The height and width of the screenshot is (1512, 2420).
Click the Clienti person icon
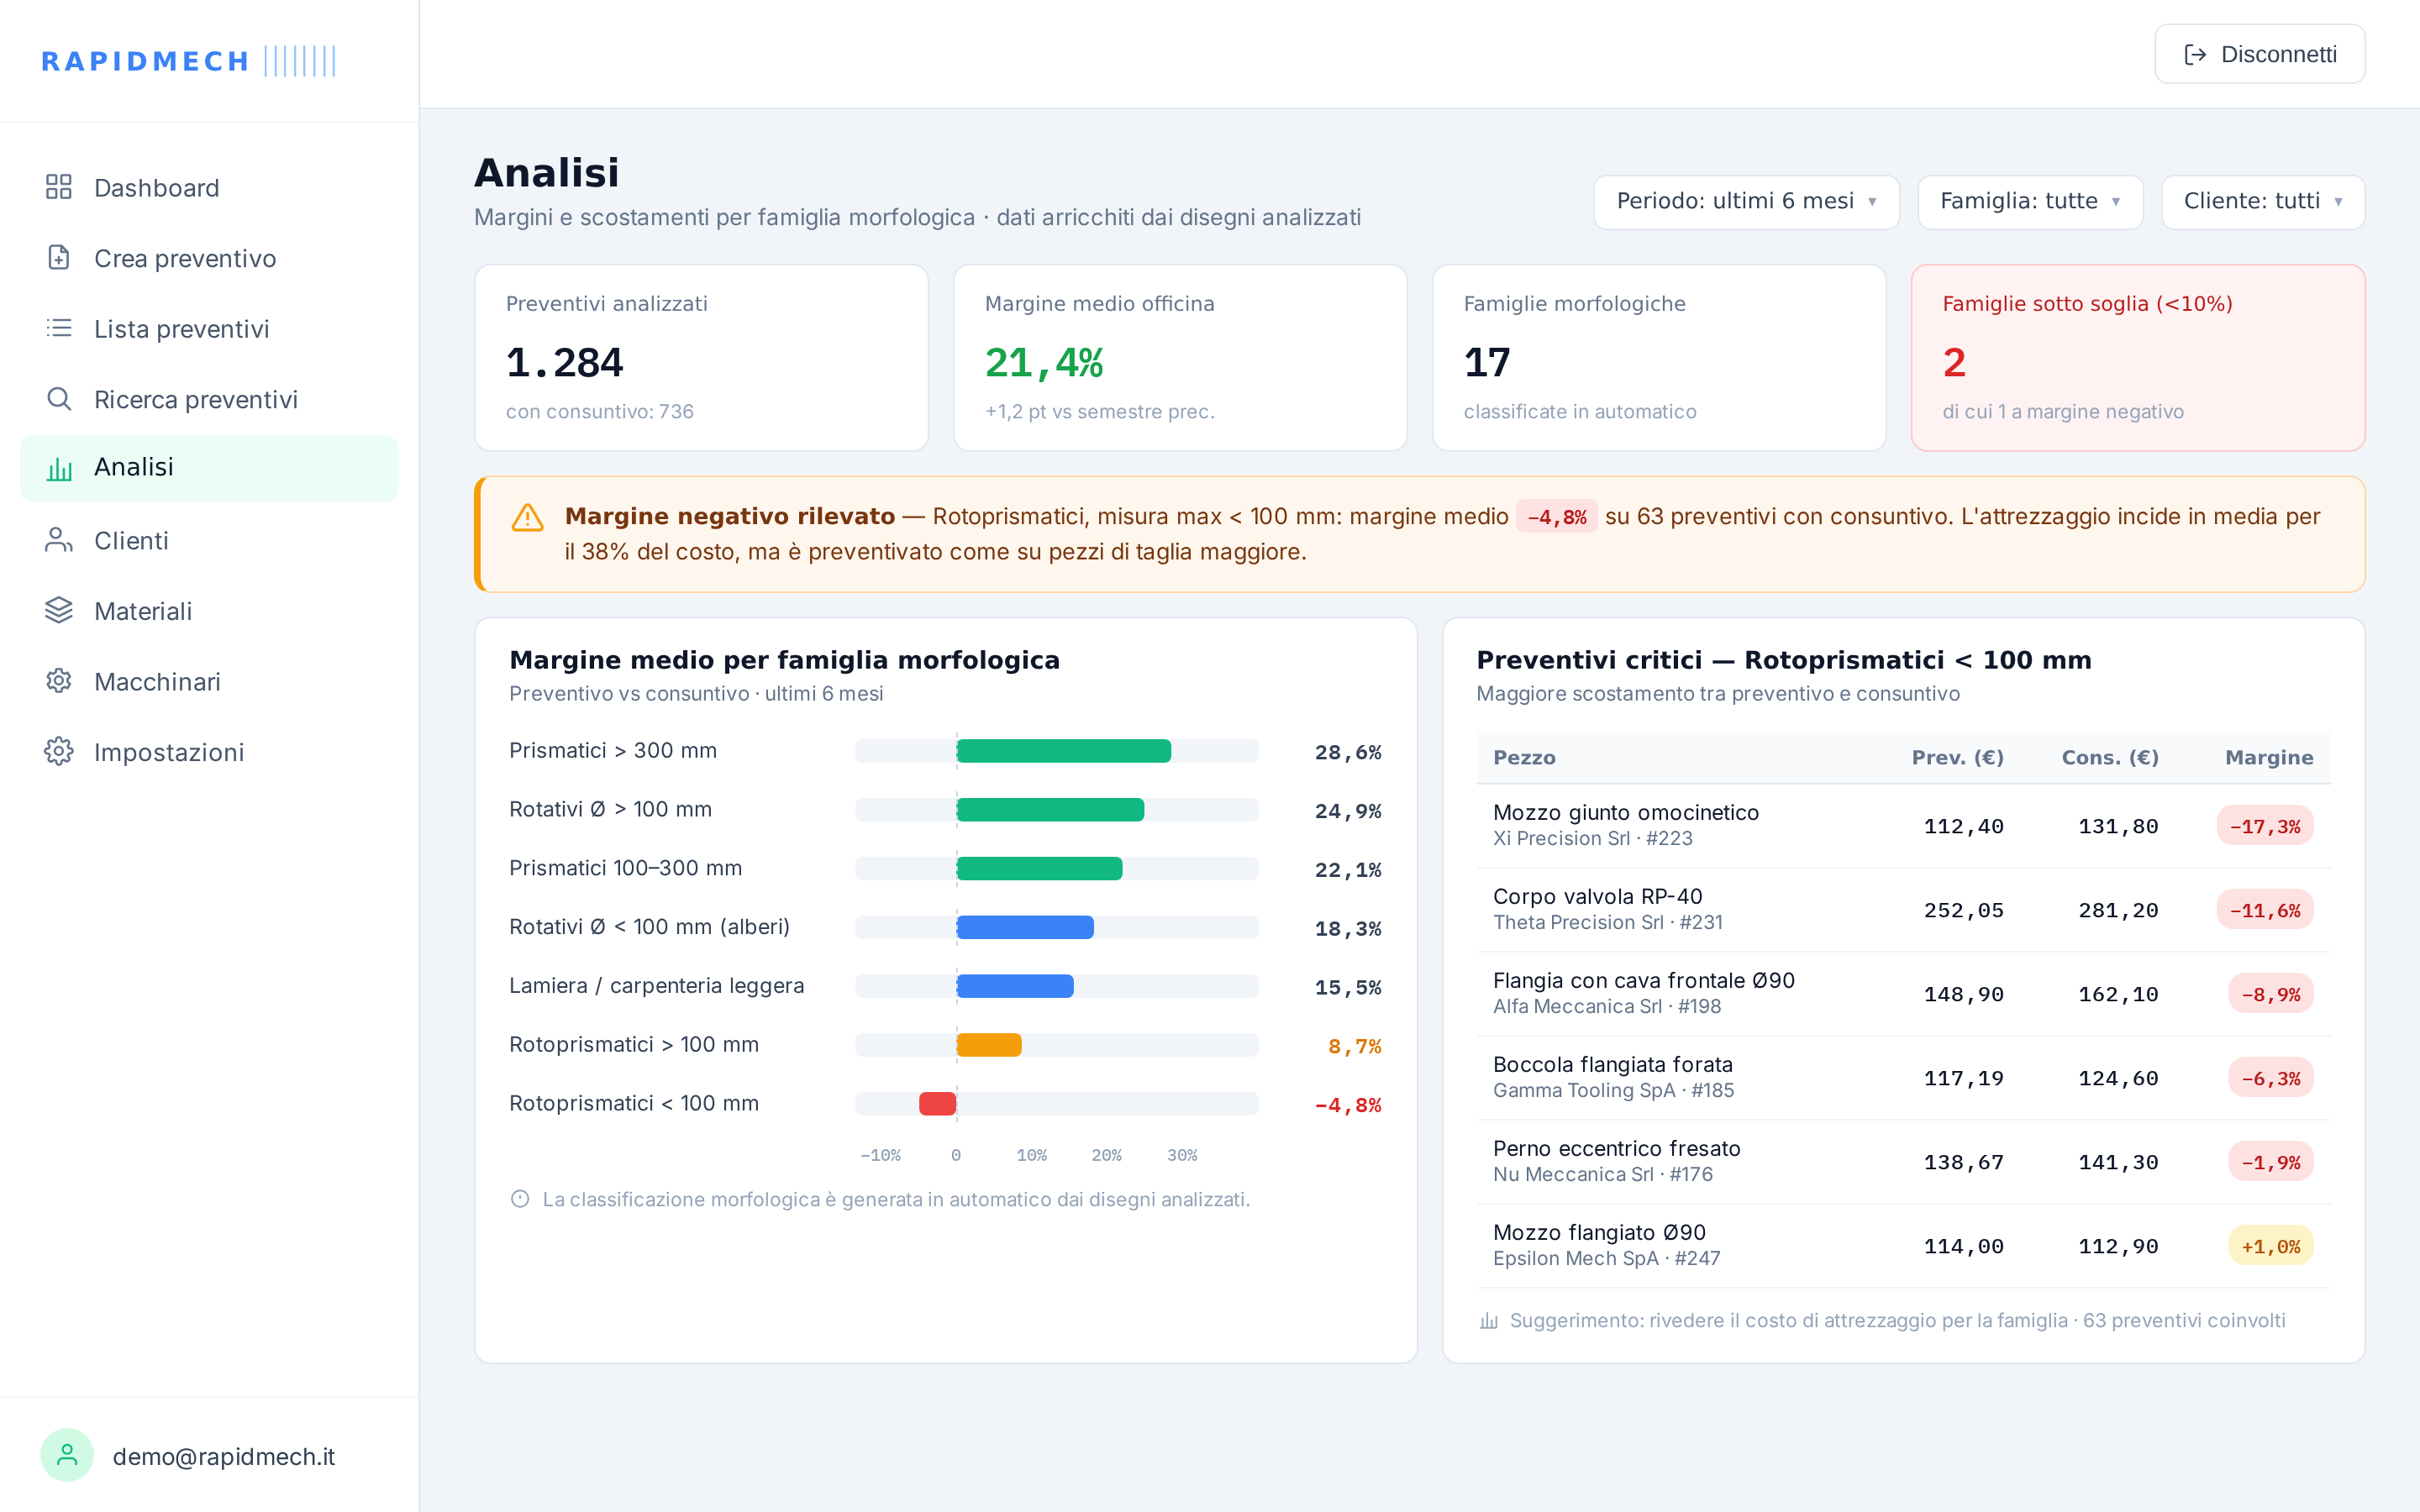coord(59,540)
